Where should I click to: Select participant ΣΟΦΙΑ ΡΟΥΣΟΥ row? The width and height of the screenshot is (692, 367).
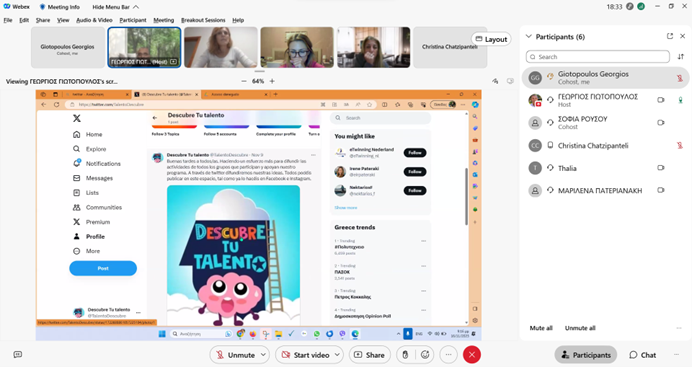click(x=606, y=123)
